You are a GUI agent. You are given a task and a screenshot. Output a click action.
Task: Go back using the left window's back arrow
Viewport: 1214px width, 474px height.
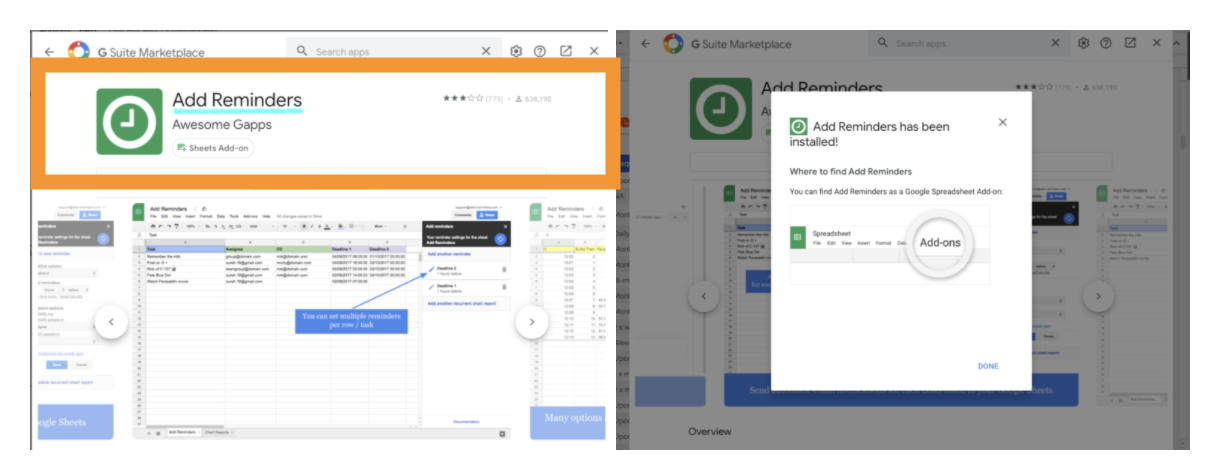[48, 51]
